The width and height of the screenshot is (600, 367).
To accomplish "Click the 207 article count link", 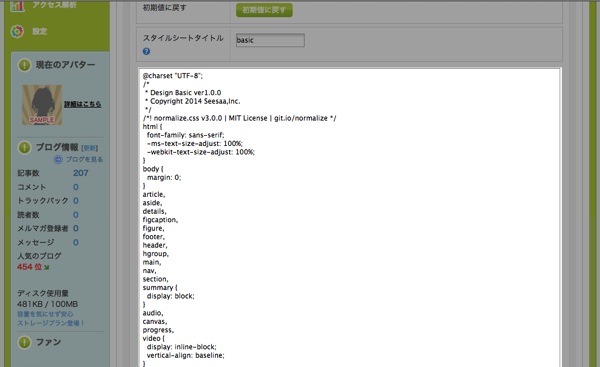I will click(81, 173).
